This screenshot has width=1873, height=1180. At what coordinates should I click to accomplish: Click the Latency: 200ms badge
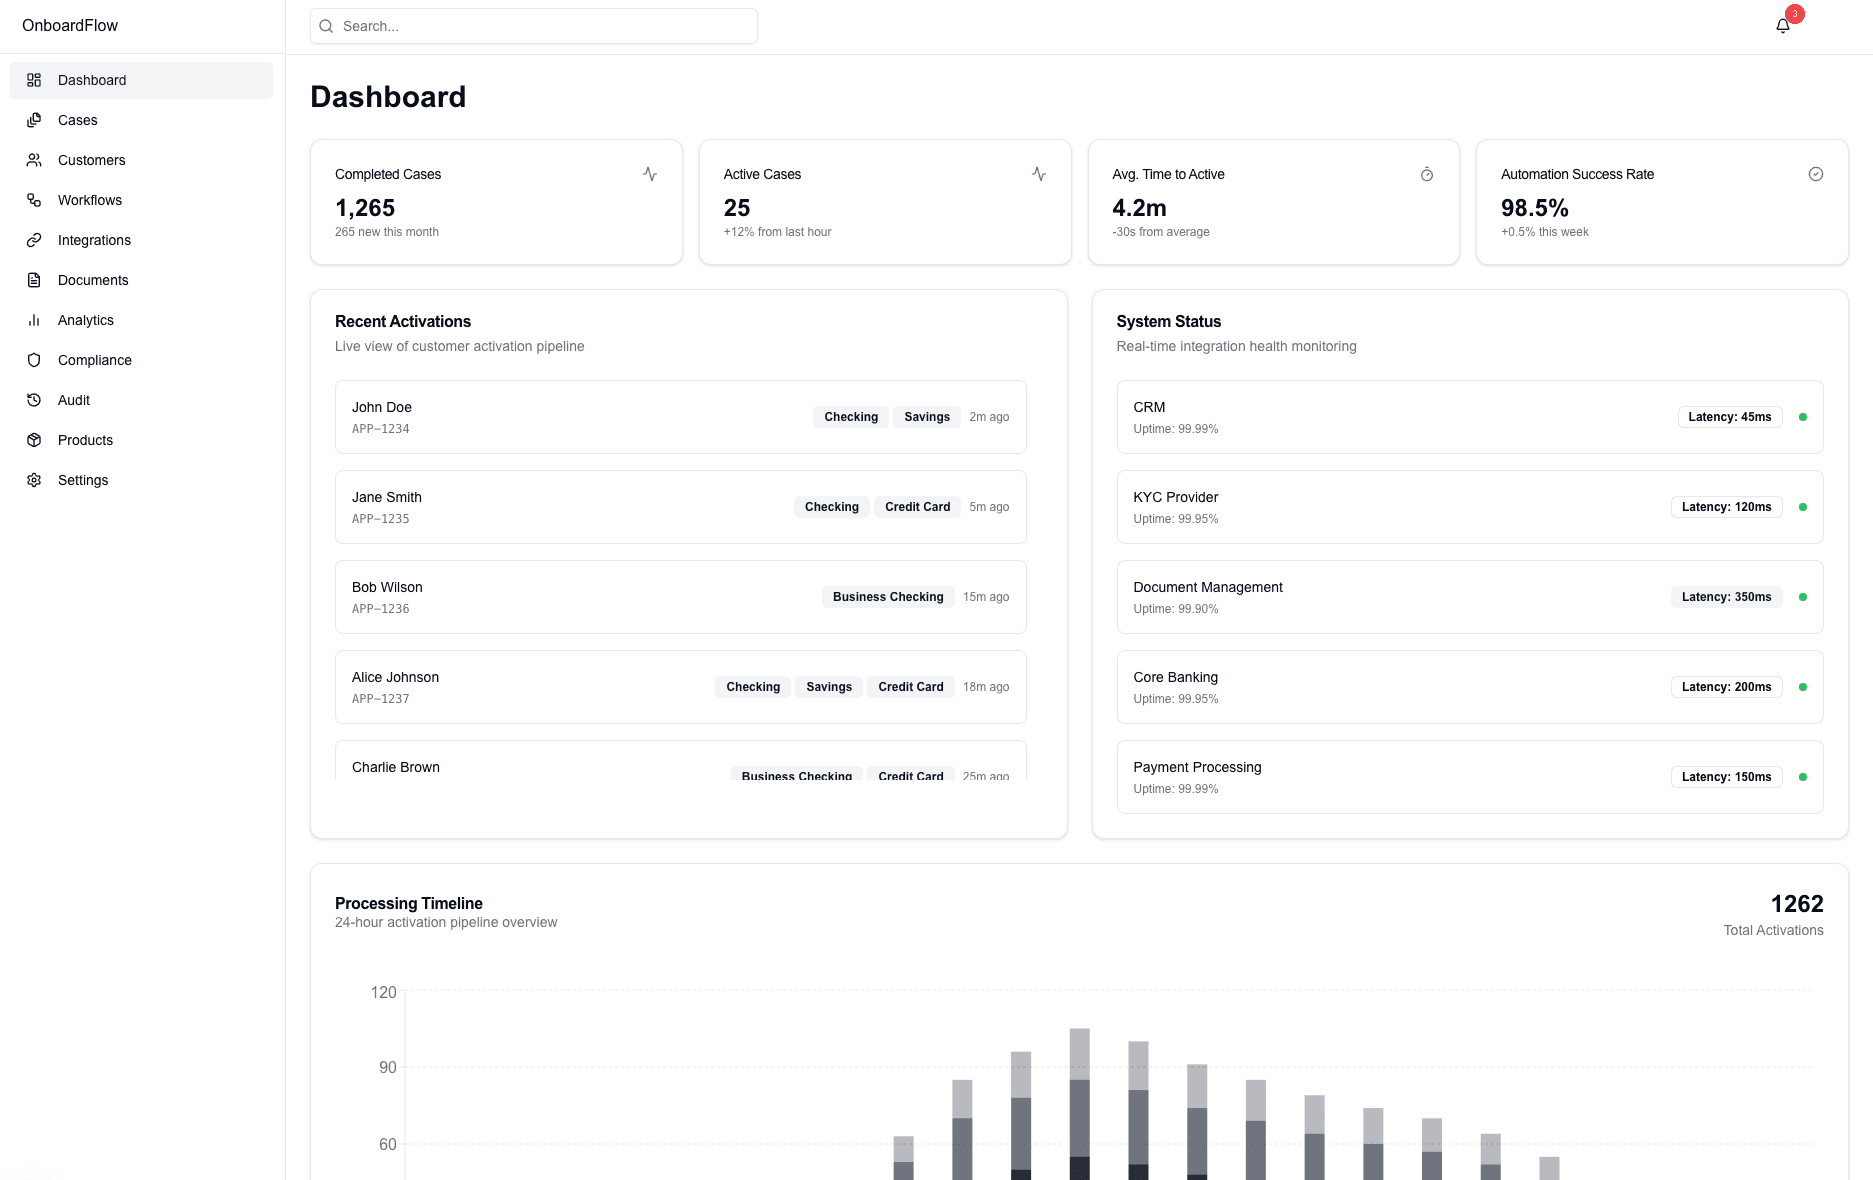point(1727,687)
